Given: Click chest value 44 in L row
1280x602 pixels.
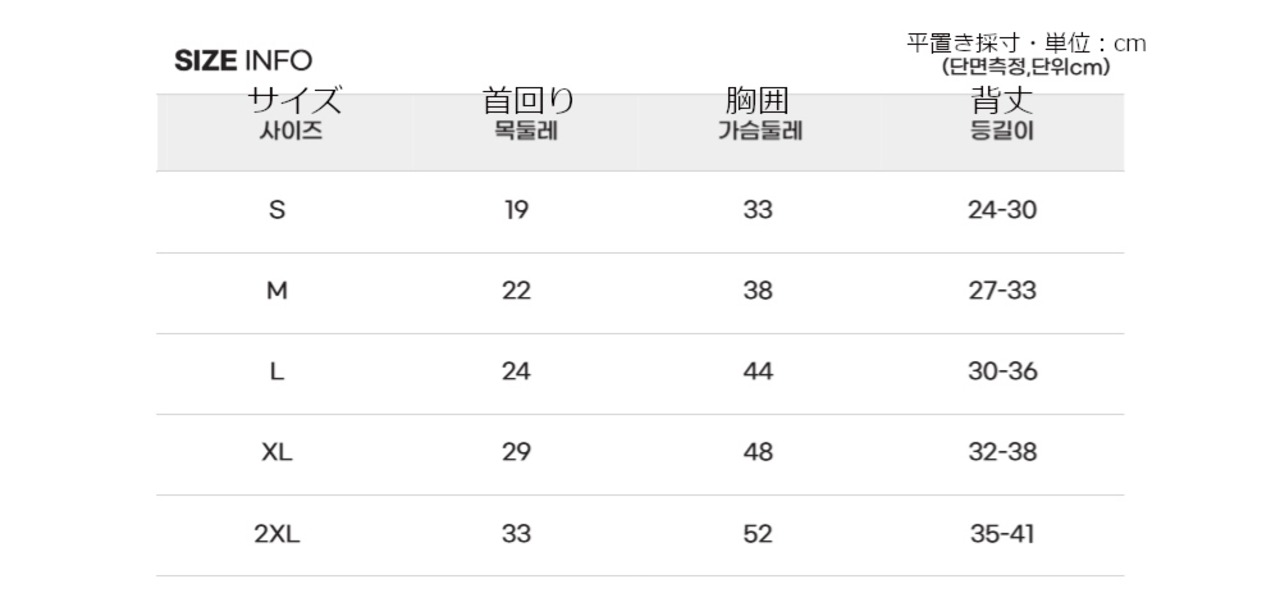Looking at the screenshot, I should (758, 372).
